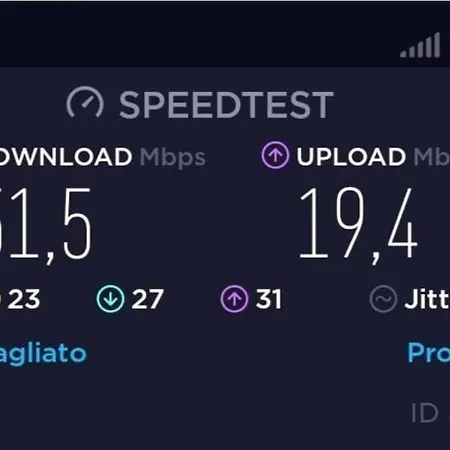Click the download latency value 27

point(148,299)
